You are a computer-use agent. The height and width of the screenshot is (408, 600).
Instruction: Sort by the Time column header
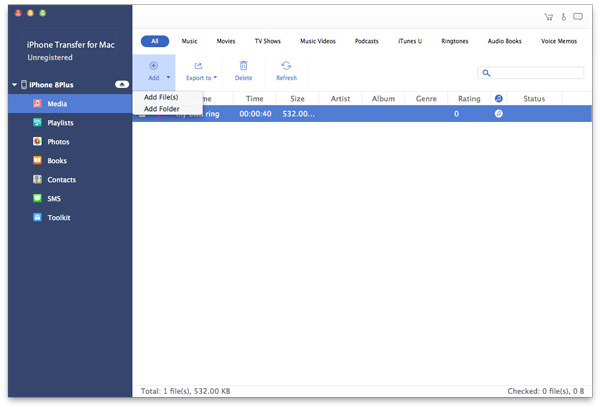(254, 99)
